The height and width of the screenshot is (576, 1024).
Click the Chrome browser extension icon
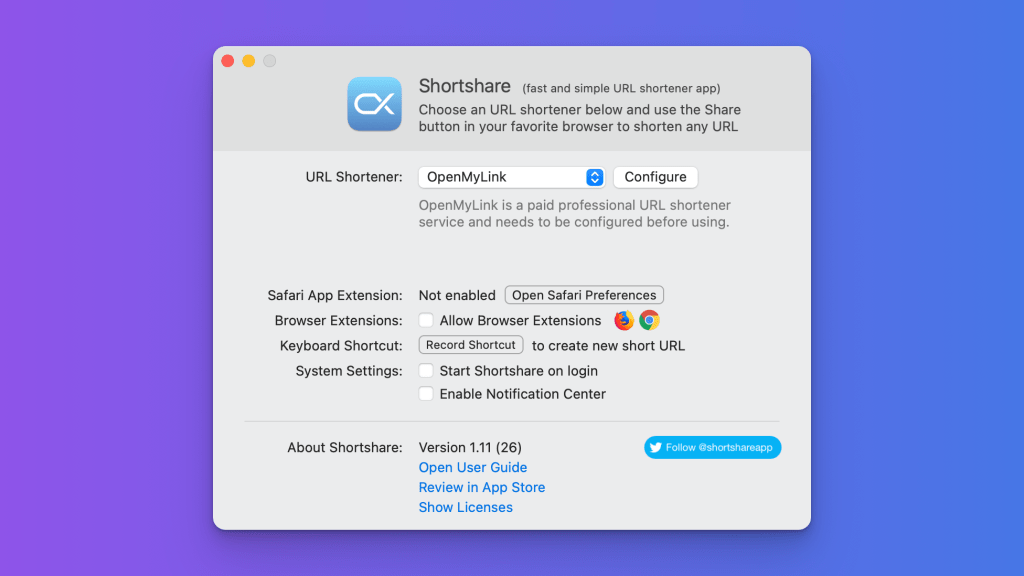[x=649, y=320]
